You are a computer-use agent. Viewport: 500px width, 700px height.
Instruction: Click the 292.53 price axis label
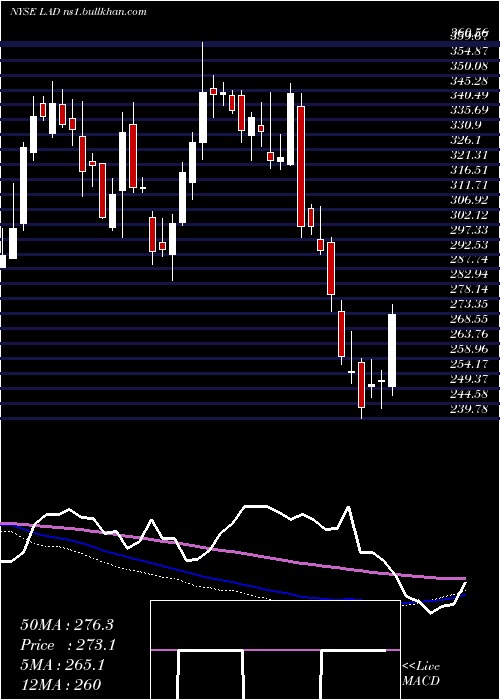point(469,245)
